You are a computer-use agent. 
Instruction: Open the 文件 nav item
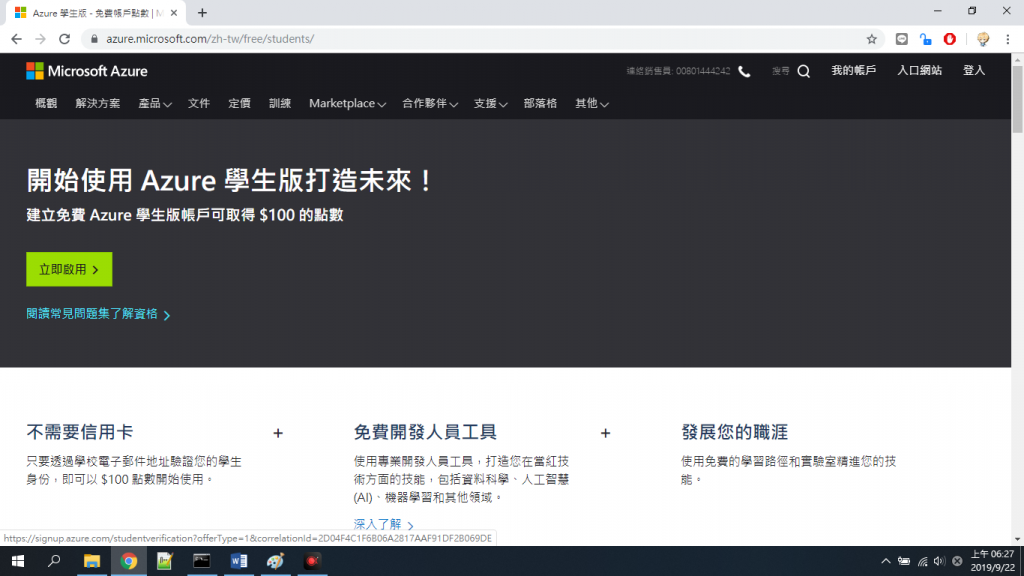point(199,103)
